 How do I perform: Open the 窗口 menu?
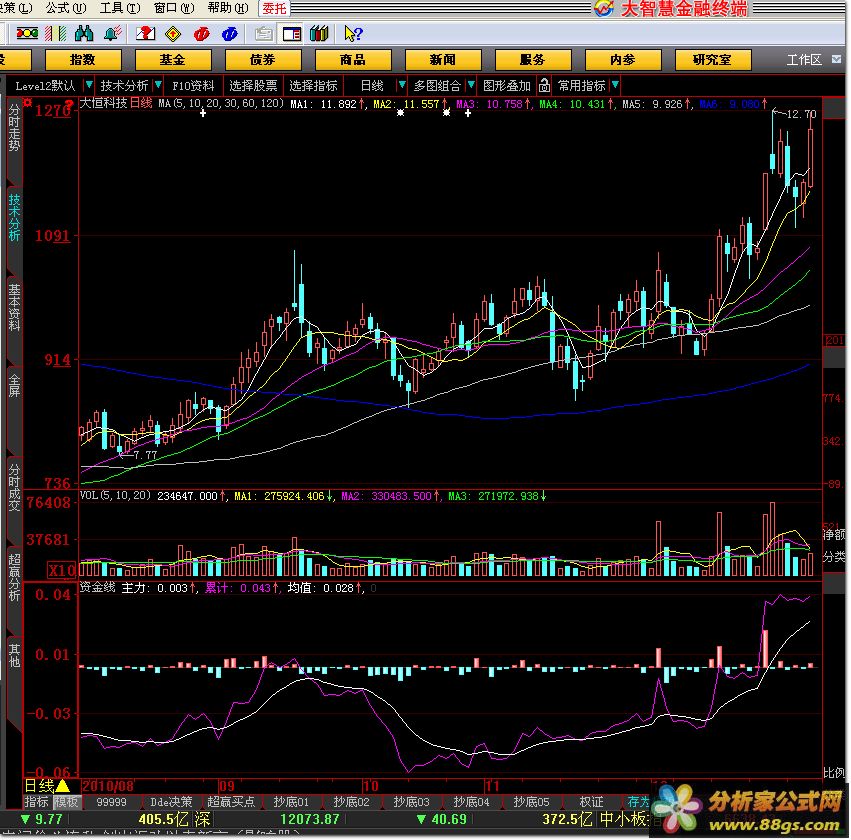[x=174, y=8]
